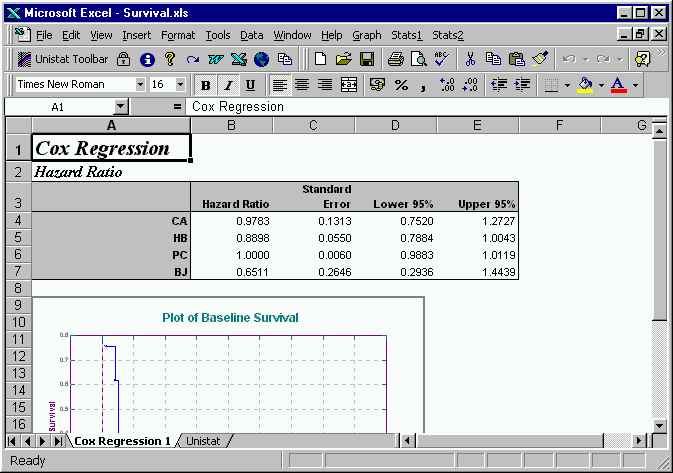Viewport: 673px width, 473px height.
Task: Open the Print Preview icon
Action: pyautogui.click(x=417, y=59)
